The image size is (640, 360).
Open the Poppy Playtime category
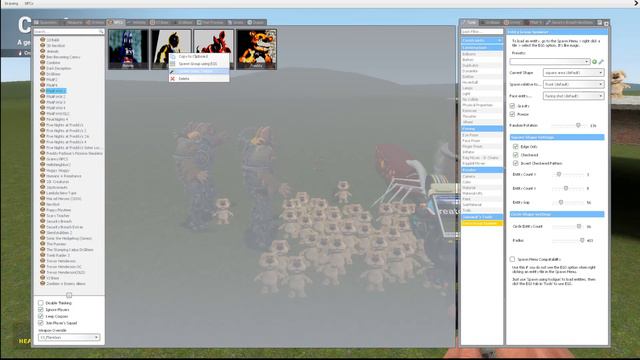(x=58, y=210)
